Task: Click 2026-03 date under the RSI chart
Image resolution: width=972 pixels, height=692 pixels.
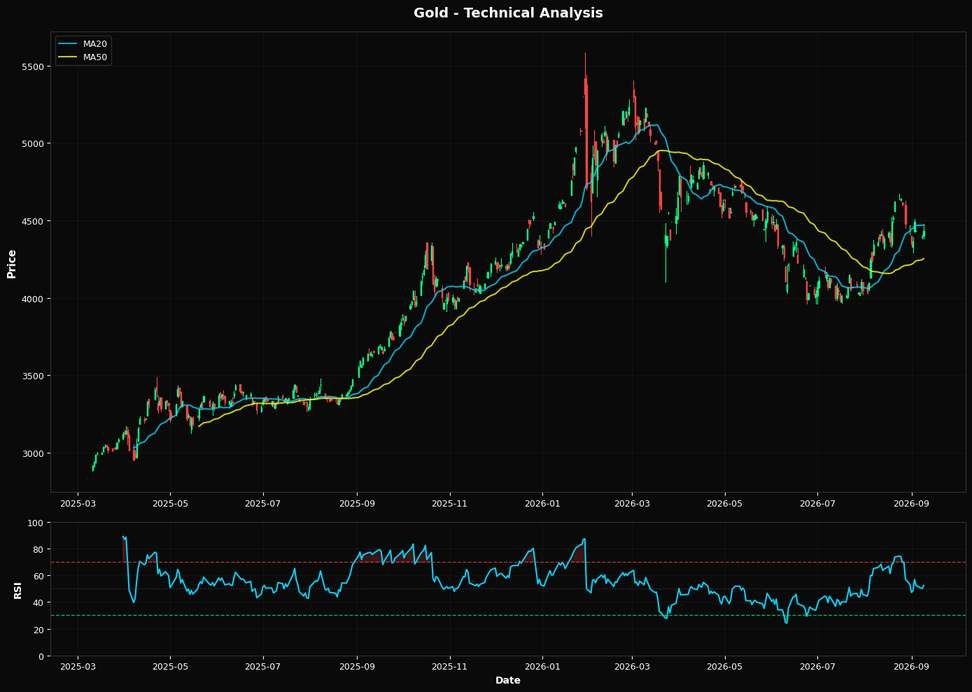Action: [x=632, y=668]
